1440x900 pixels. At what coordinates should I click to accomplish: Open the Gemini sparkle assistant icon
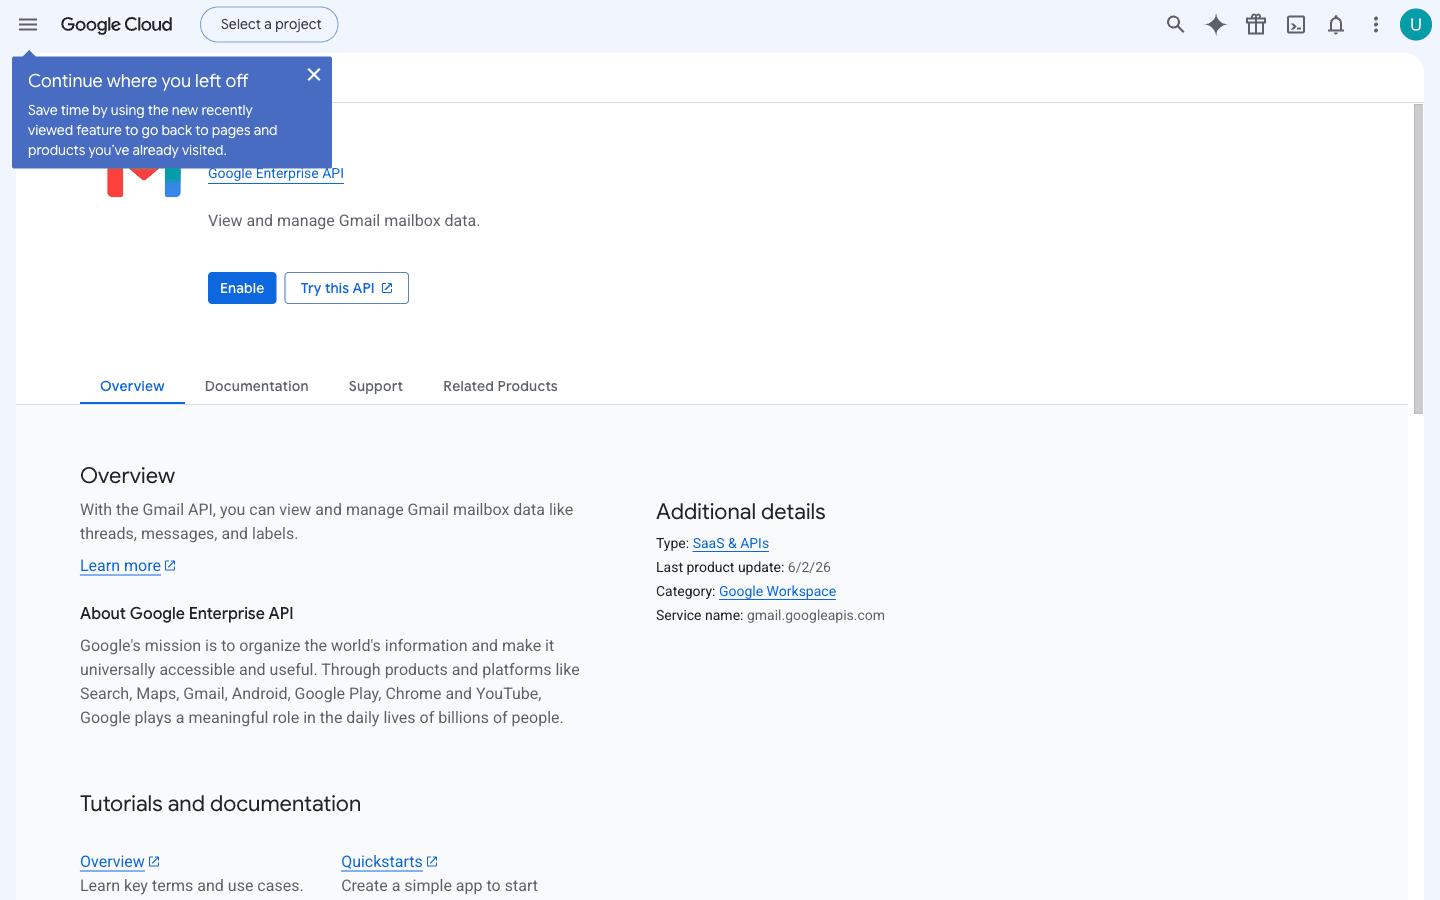(1216, 24)
